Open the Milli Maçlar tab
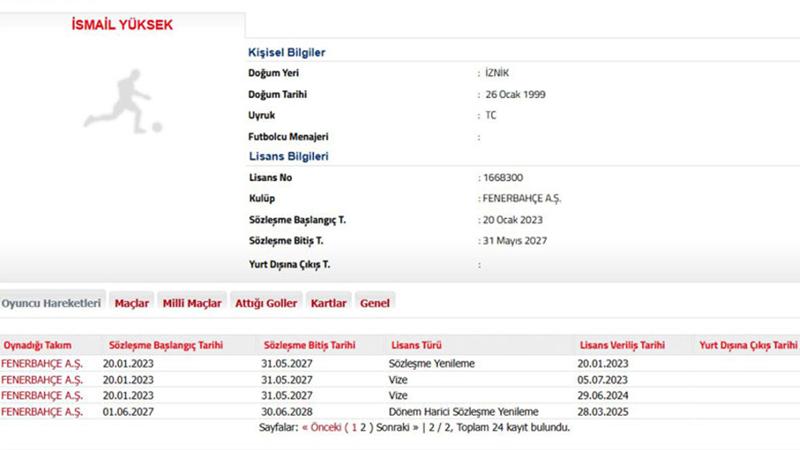 pyautogui.click(x=191, y=302)
